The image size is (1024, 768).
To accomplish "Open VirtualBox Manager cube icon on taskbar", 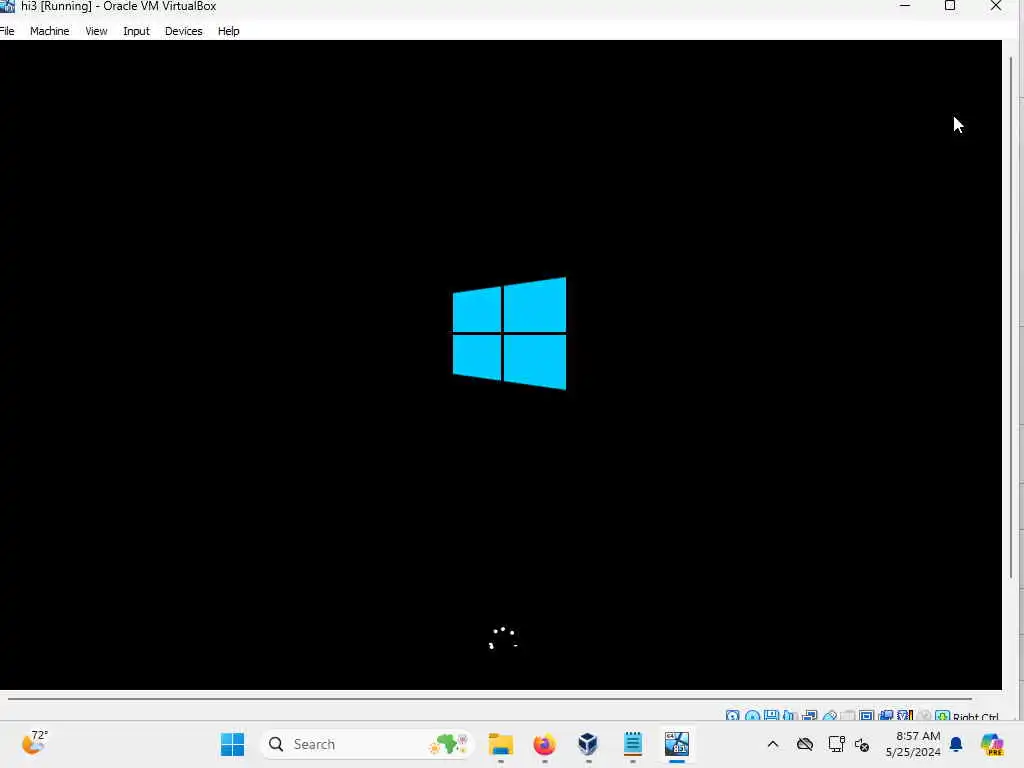I will pyautogui.click(x=588, y=744).
